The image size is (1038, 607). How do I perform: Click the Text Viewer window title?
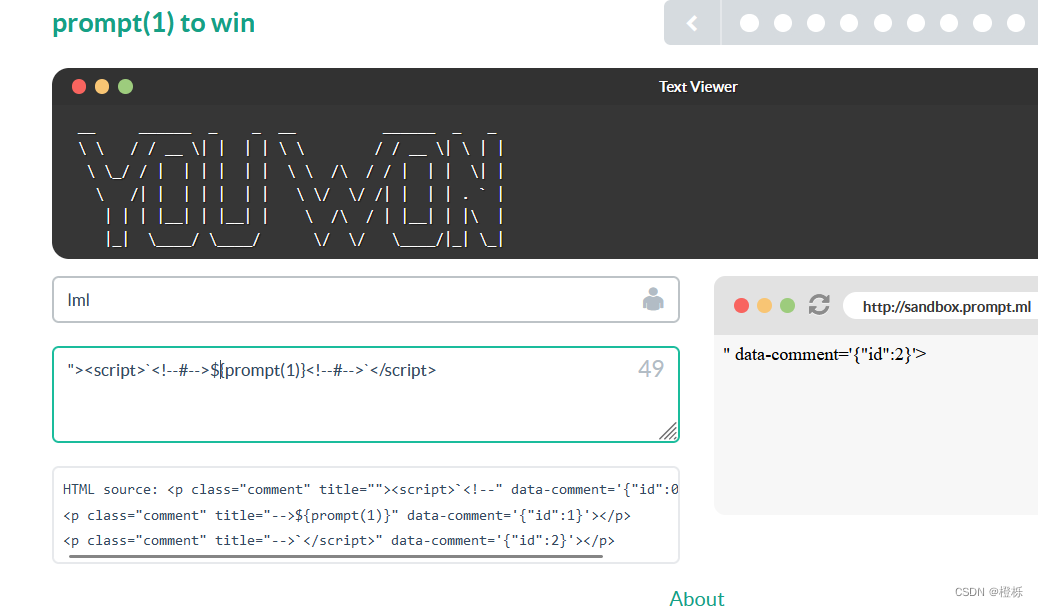click(x=698, y=87)
